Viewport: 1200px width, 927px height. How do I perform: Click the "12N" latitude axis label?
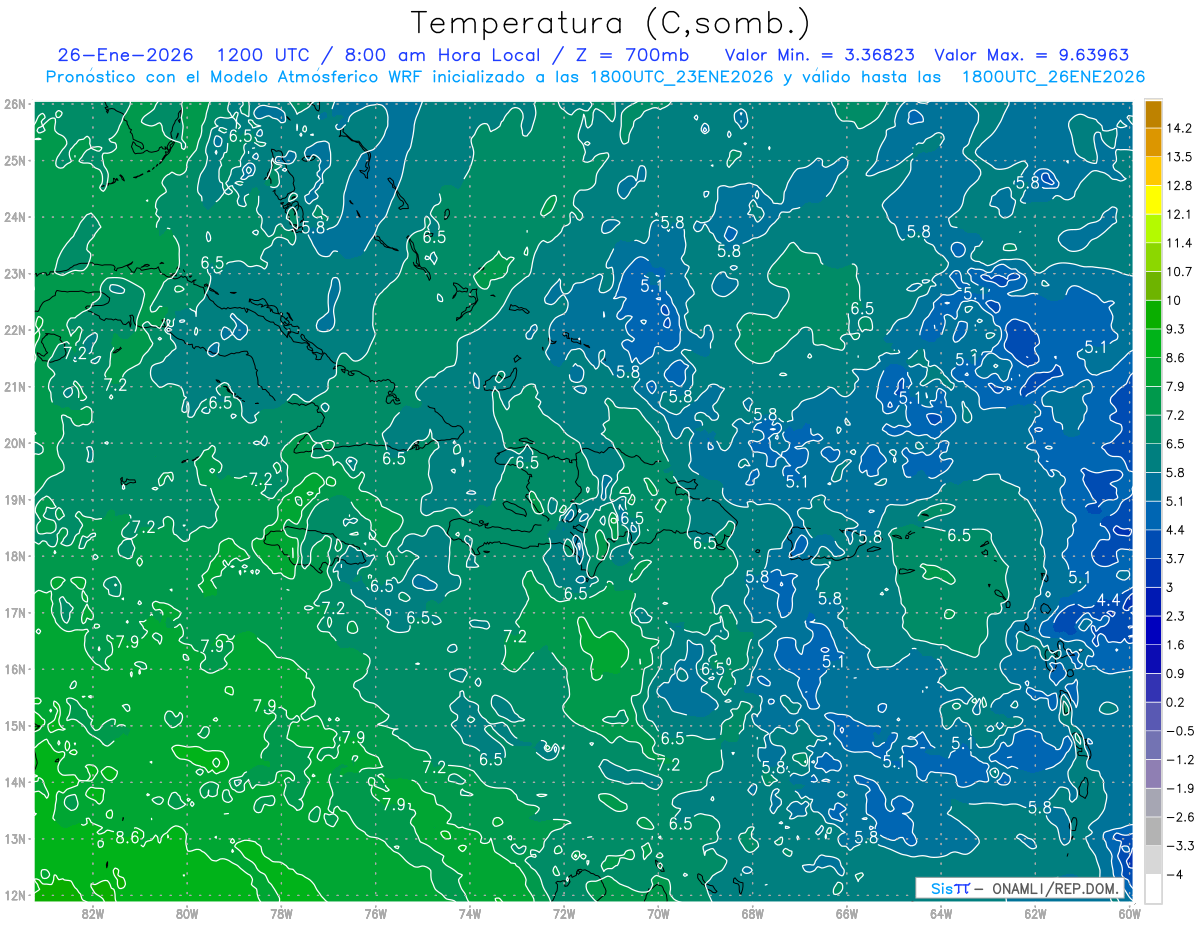point(15,895)
